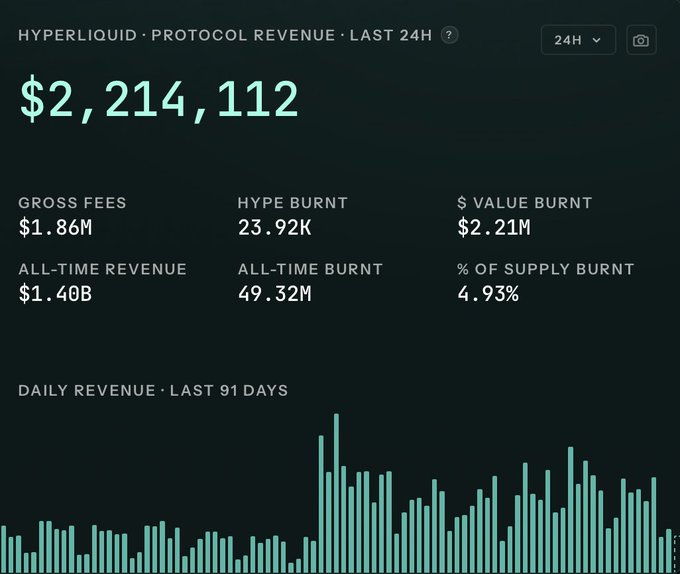Click the ALL-TIME REVENUE label

tap(102, 269)
